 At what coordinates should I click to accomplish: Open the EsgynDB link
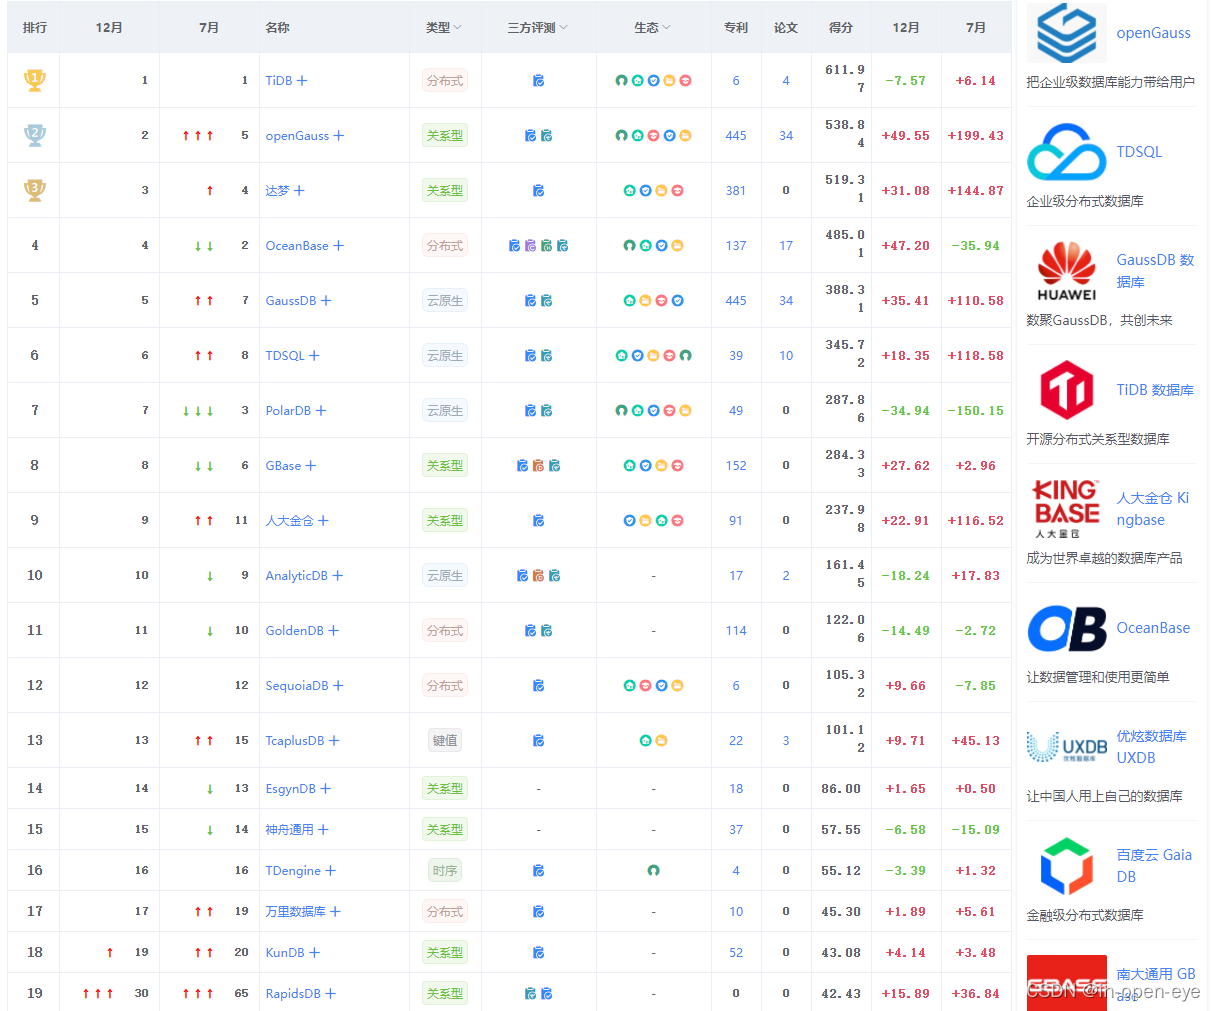291,789
